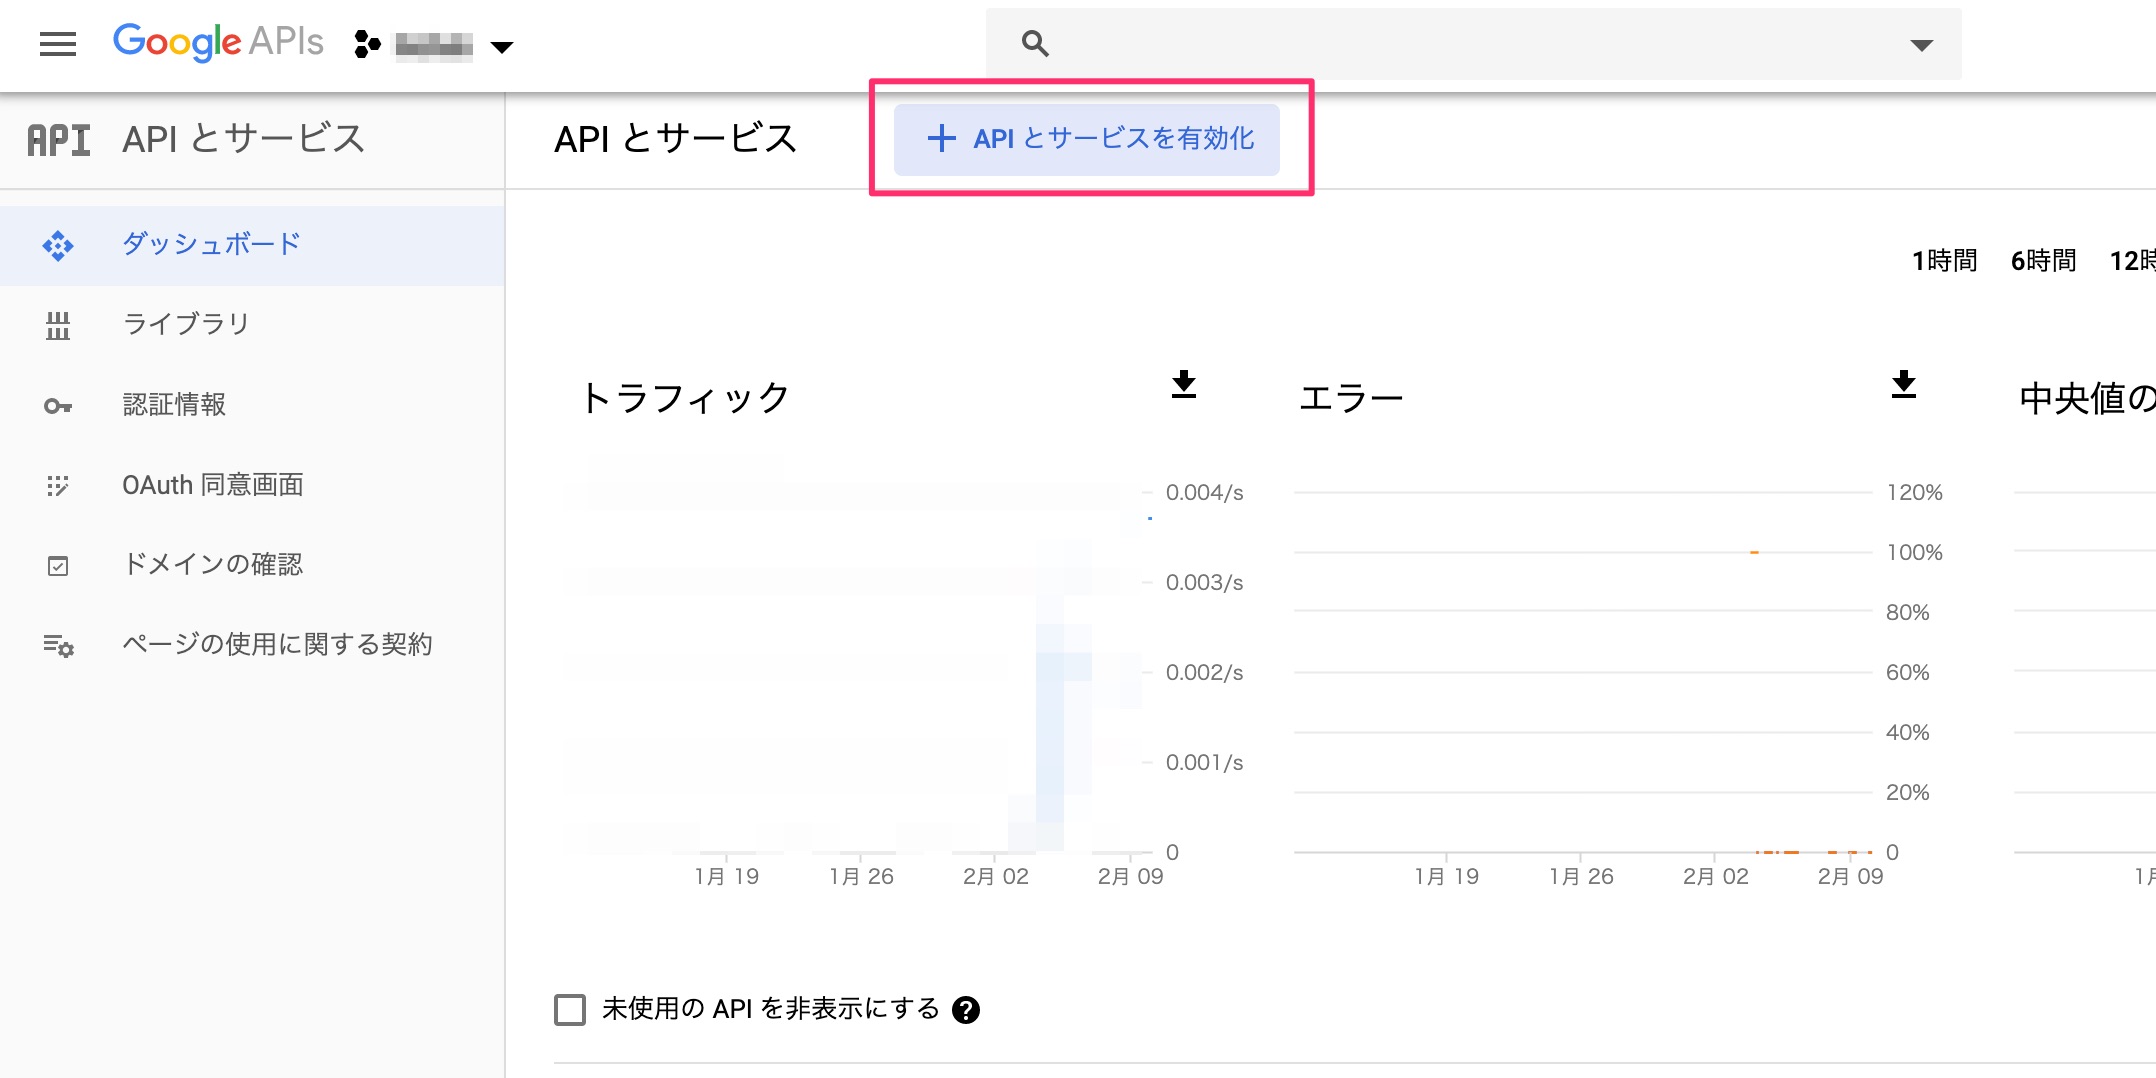This screenshot has height=1078, width=2156.
Task: Click the search magnifier icon
Action: click(x=1034, y=43)
